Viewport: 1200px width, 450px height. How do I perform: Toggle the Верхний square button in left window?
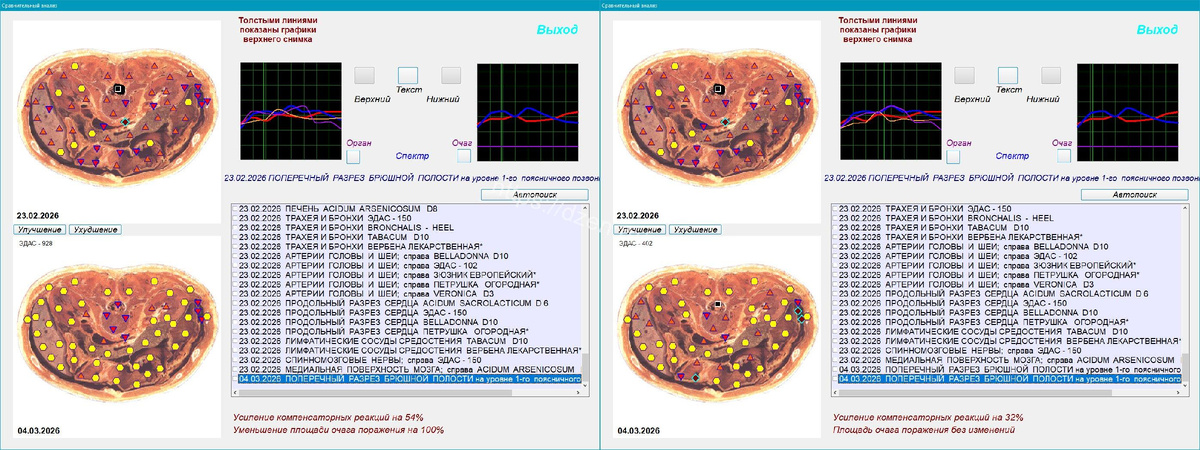click(x=365, y=75)
